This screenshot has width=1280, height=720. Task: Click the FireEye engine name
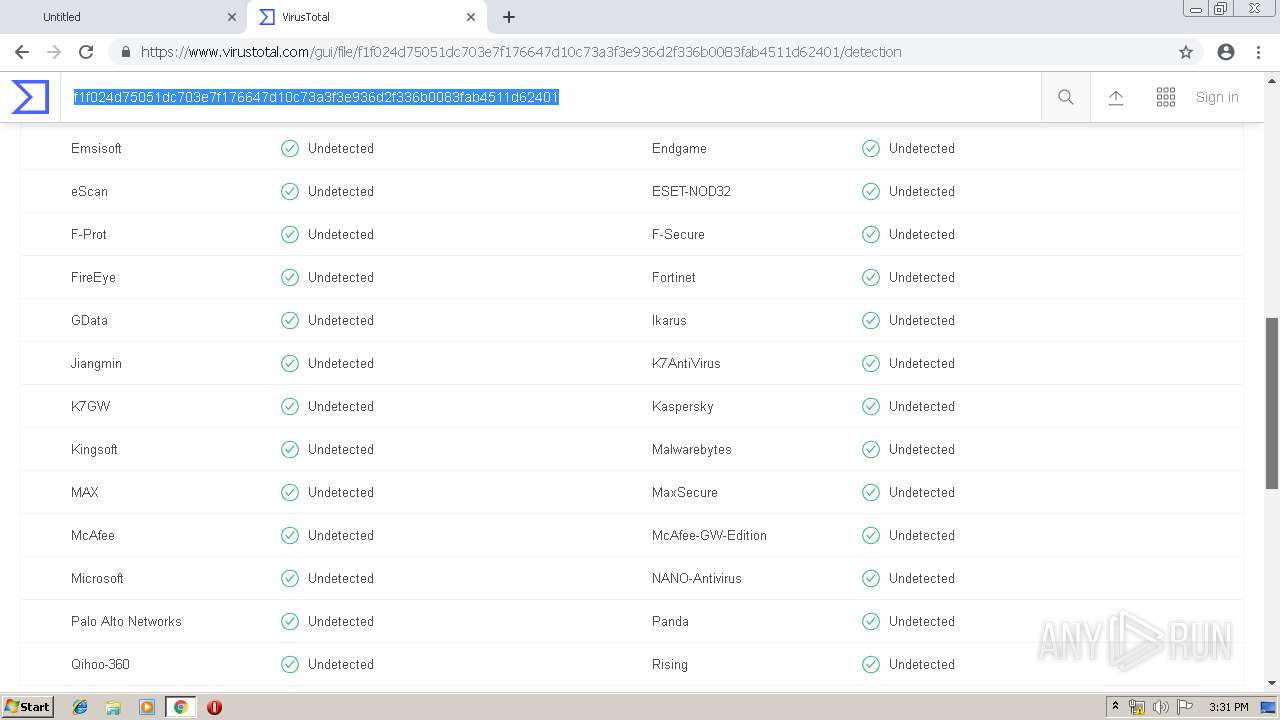pyautogui.click(x=93, y=277)
